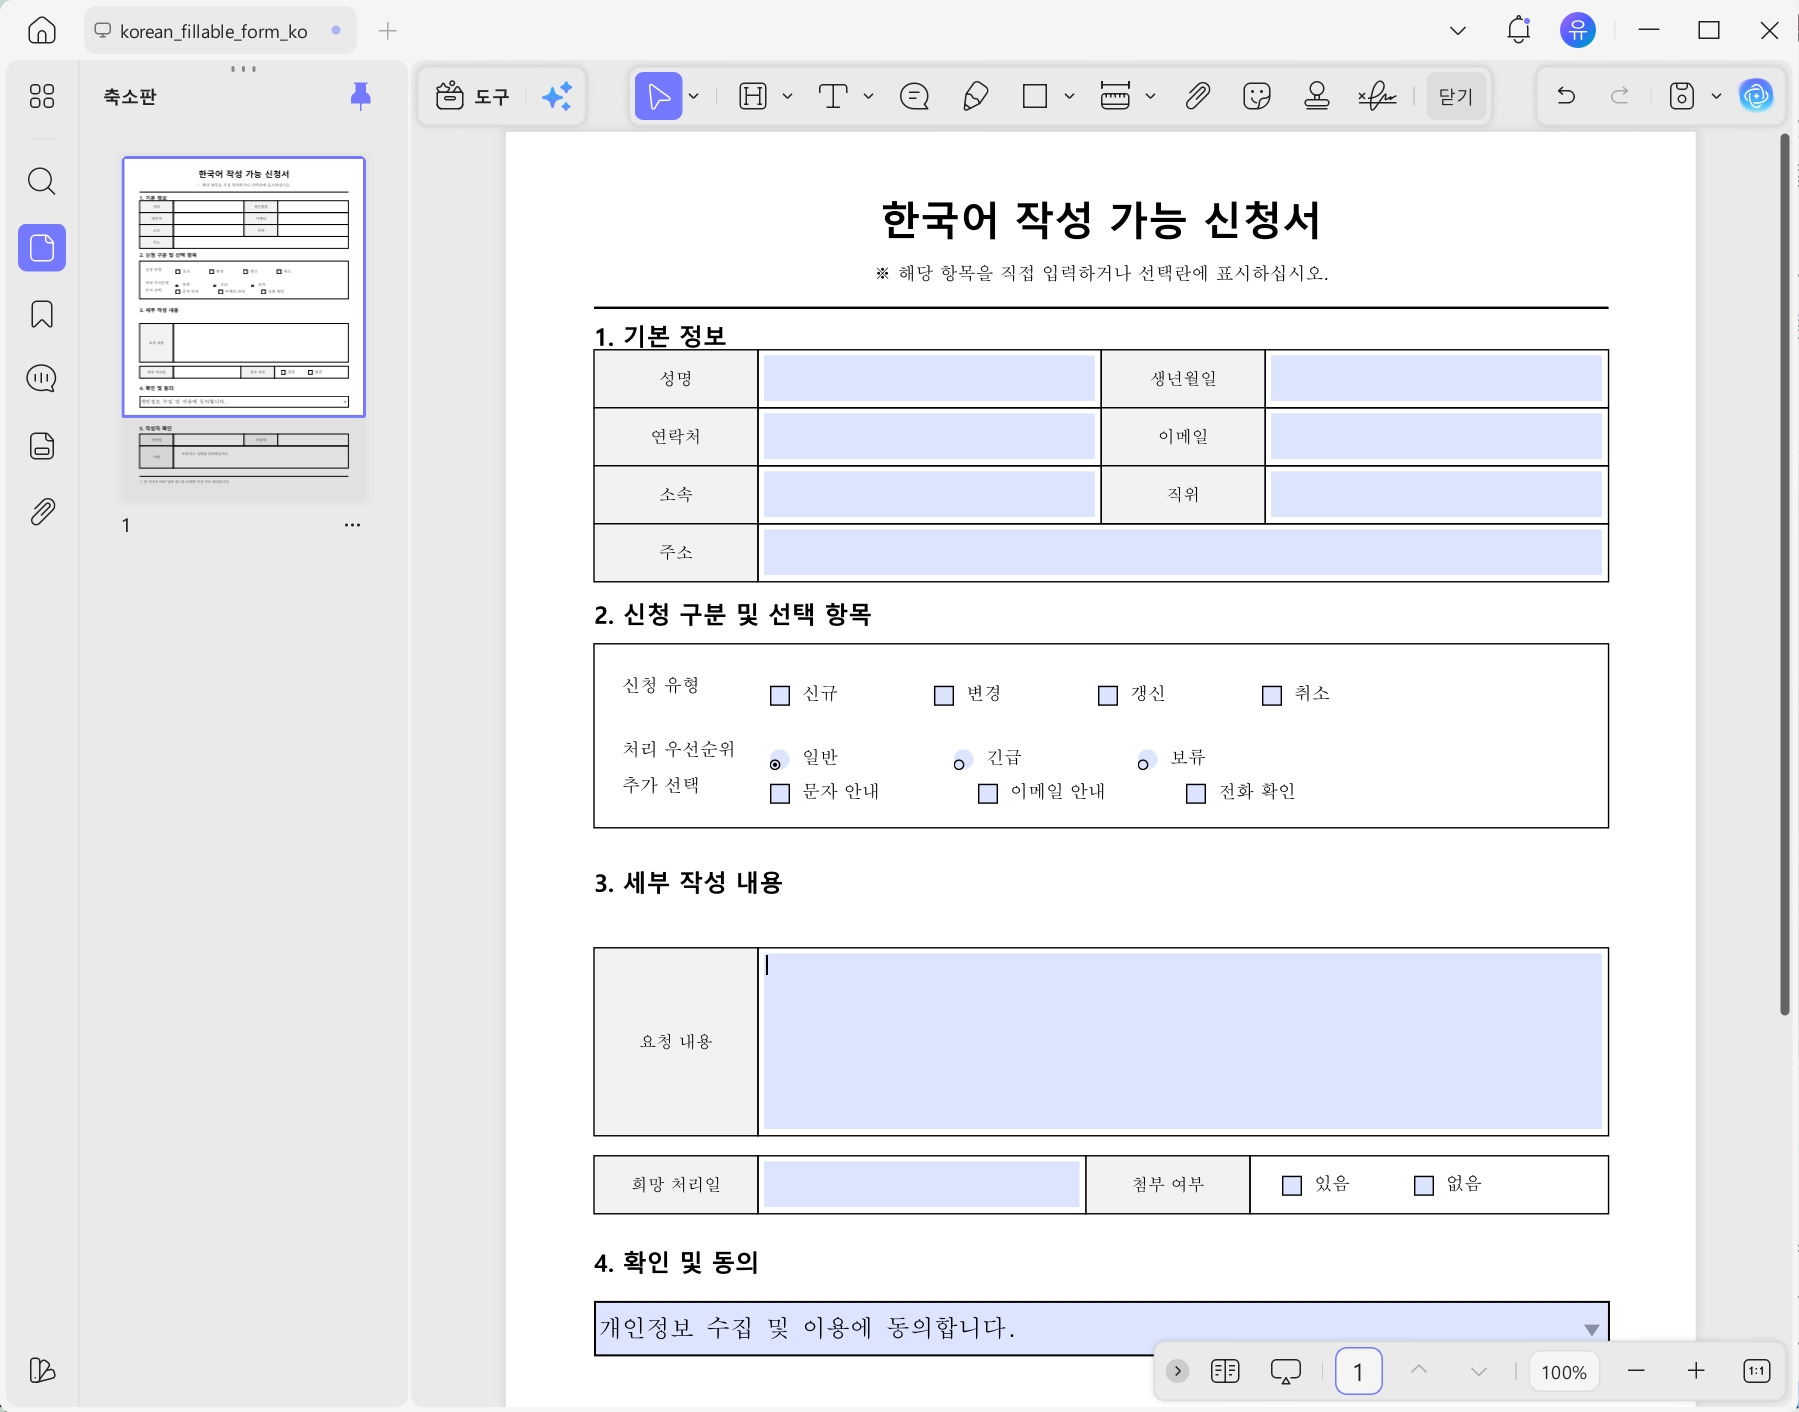Open the signature tool
The width and height of the screenshot is (1799, 1412).
1377,96
